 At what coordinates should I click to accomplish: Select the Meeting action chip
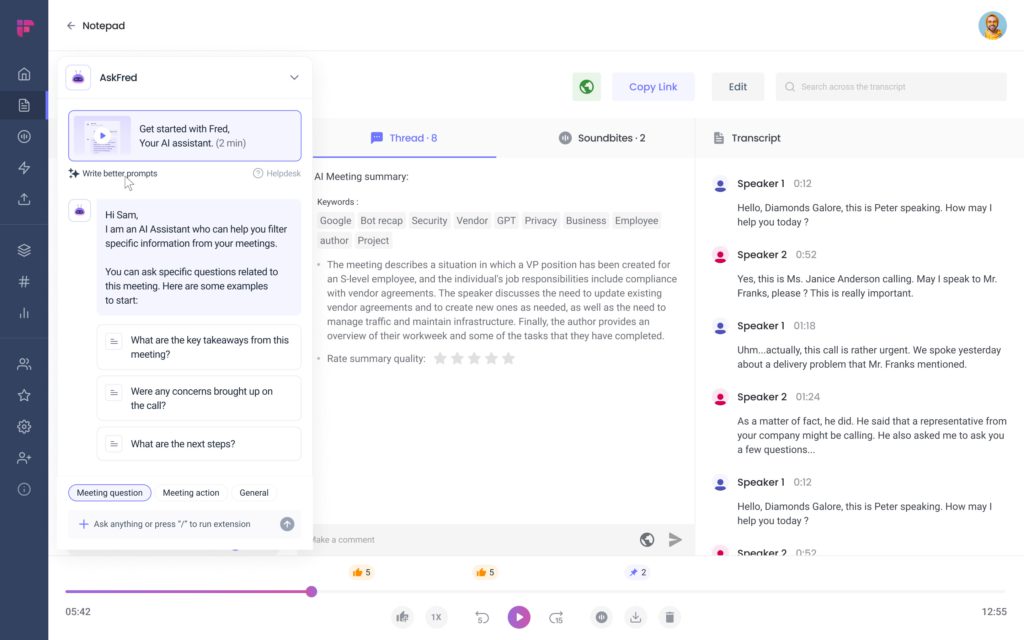[x=191, y=493]
